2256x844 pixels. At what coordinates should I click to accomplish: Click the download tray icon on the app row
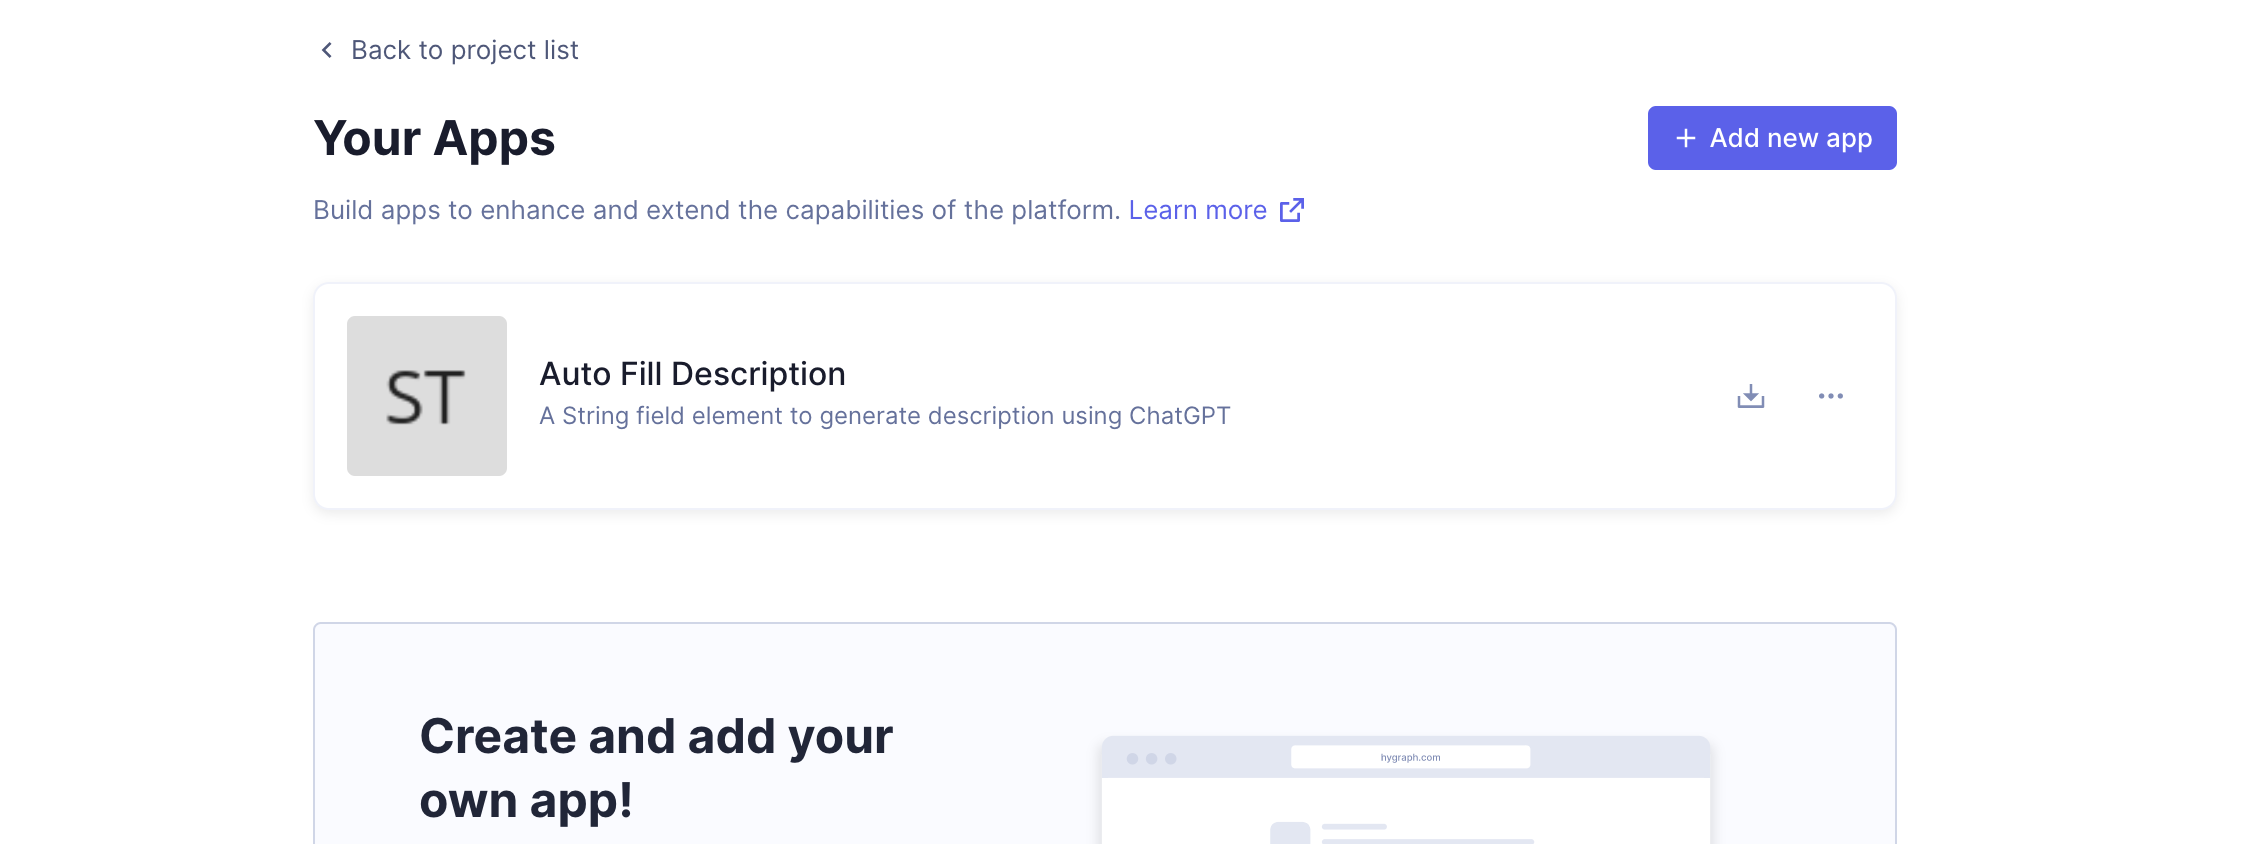click(1751, 396)
